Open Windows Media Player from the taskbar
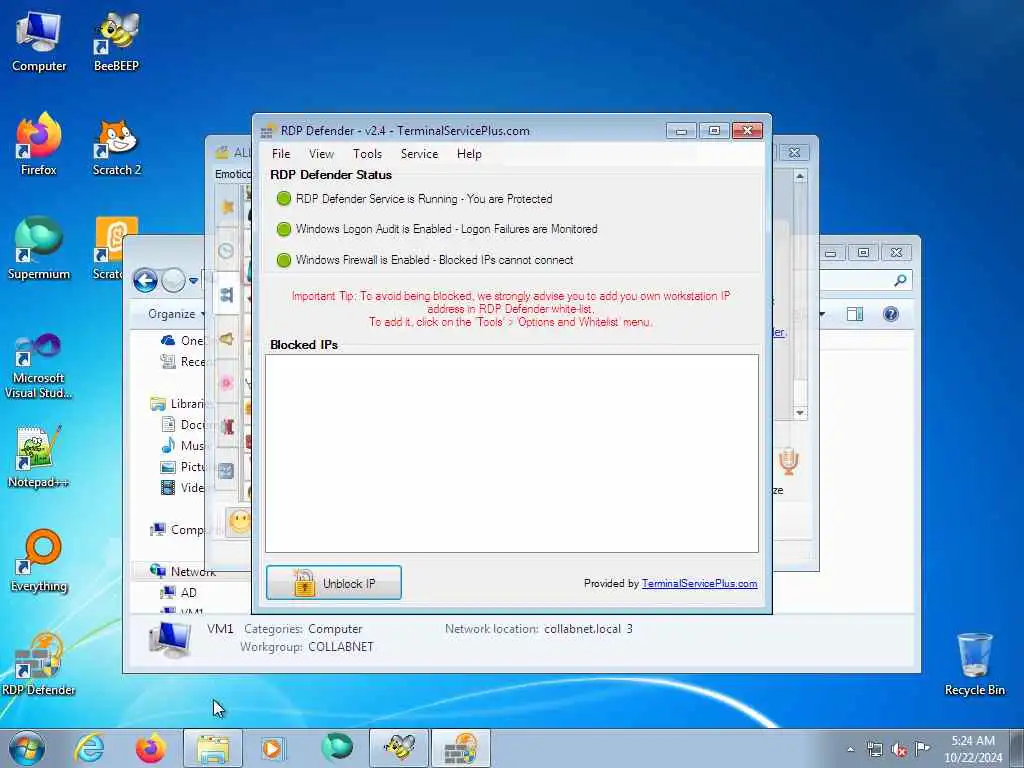The image size is (1024, 768). [272, 748]
